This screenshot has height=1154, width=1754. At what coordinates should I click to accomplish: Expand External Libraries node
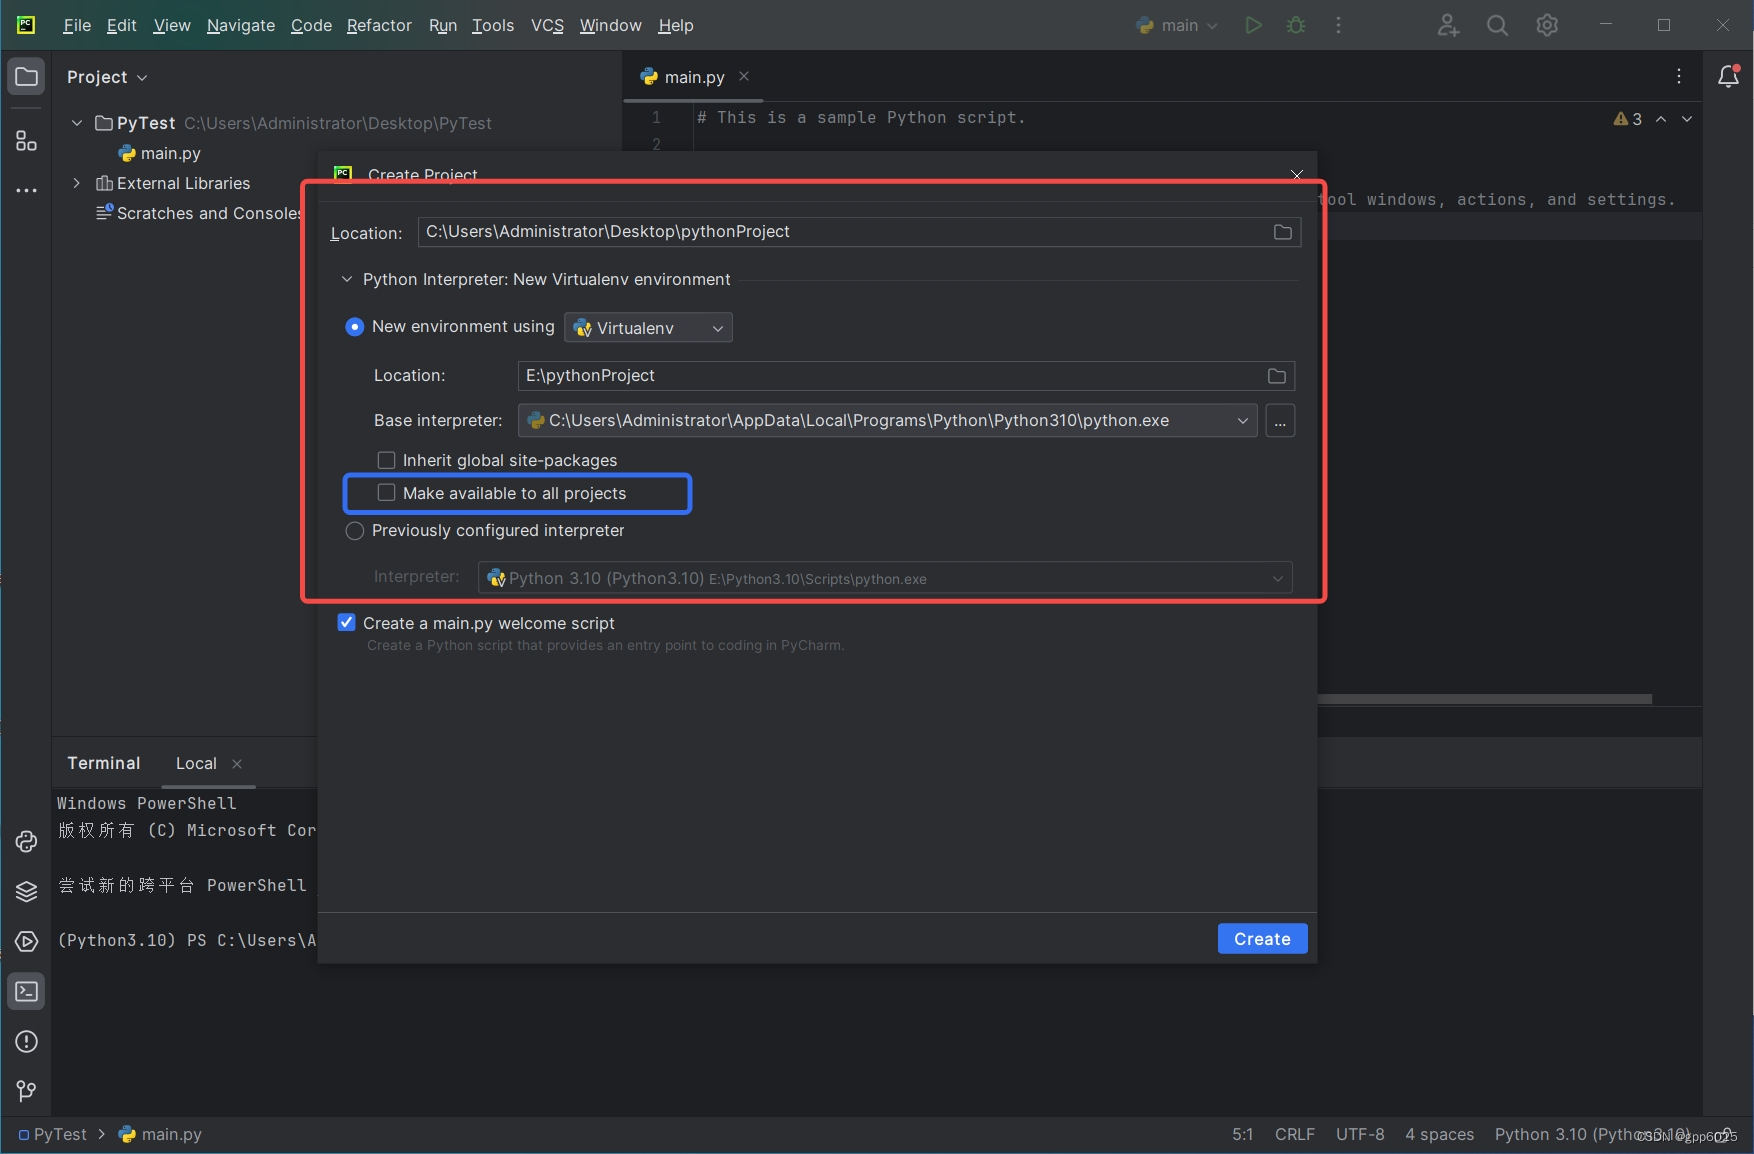click(77, 183)
